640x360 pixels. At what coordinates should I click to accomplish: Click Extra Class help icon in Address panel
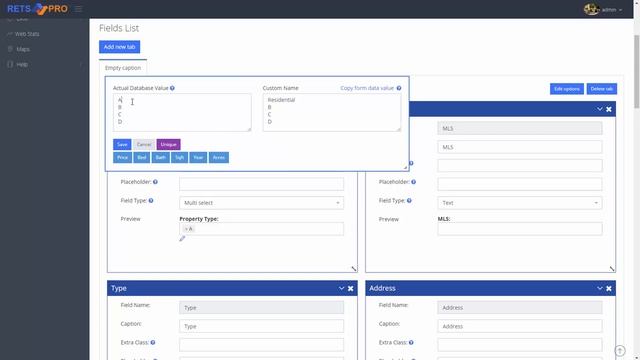[411, 342]
